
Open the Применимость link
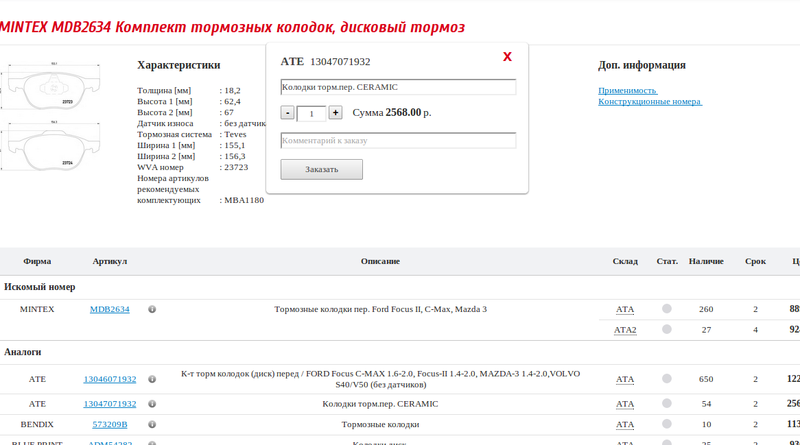point(627,90)
